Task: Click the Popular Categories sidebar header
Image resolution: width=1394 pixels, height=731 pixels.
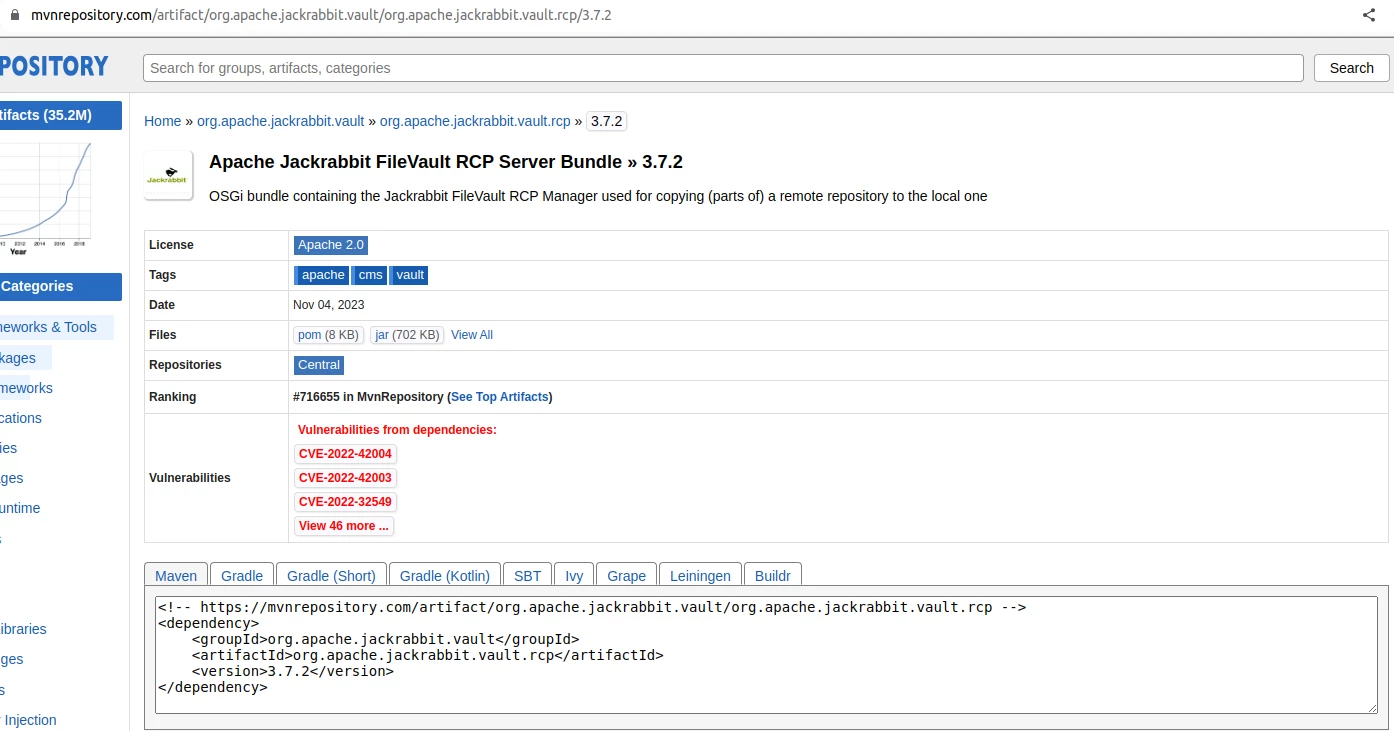Action: tap(61, 287)
